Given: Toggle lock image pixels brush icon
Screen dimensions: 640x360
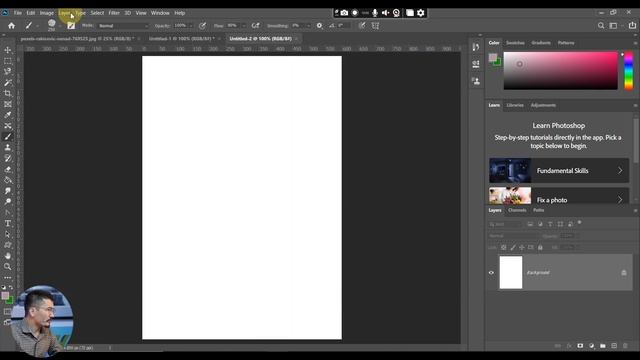Looking at the screenshot, I should coord(513,247).
